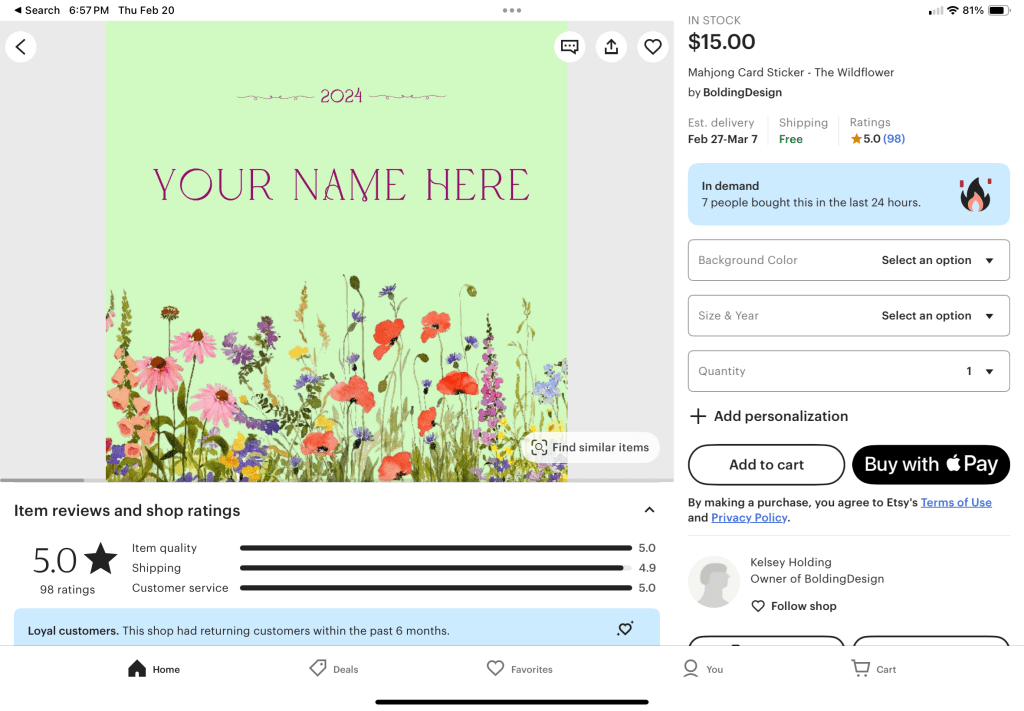This screenshot has width=1024, height=711.
Task: Tap Find similar items button
Action: tap(590, 448)
